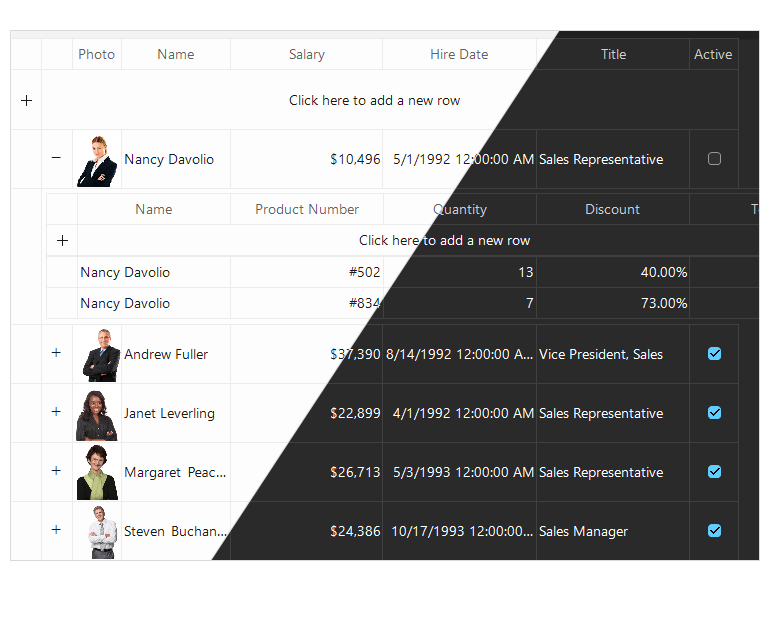Select Janet Leverling's photo
Image resolution: width=770 pixels, height=621 pixels.
(x=97, y=413)
